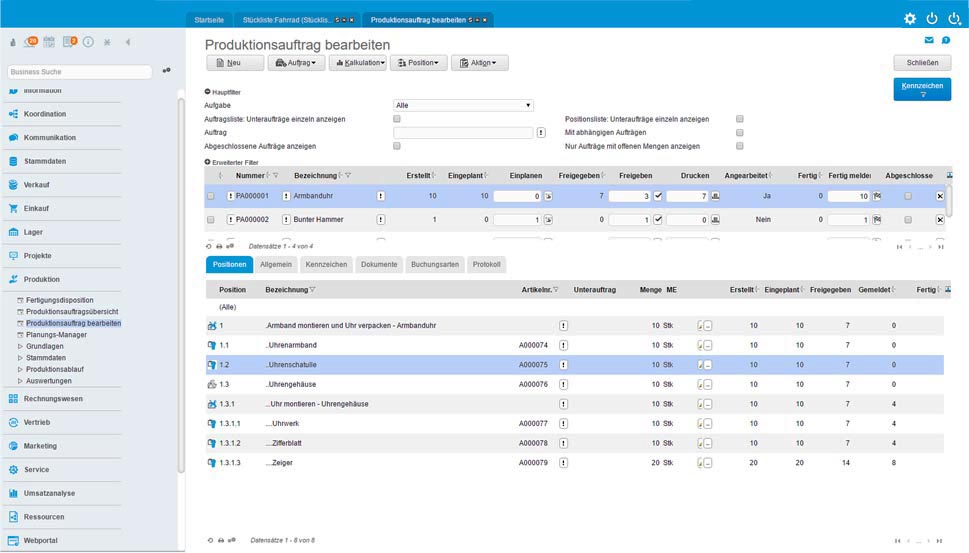Click the X icon in the PA000001 row

(940, 196)
